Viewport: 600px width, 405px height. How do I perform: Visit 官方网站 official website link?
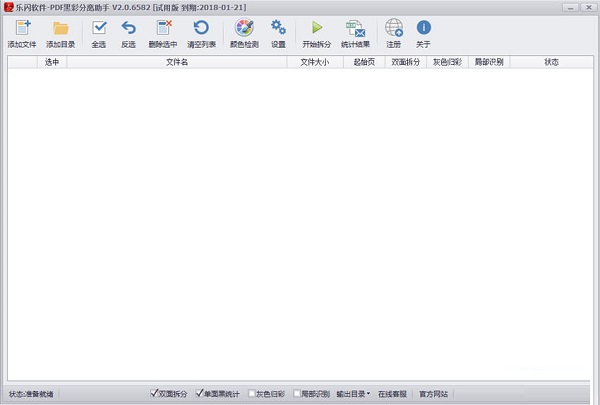pyautogui.click(x=433, y=394)
